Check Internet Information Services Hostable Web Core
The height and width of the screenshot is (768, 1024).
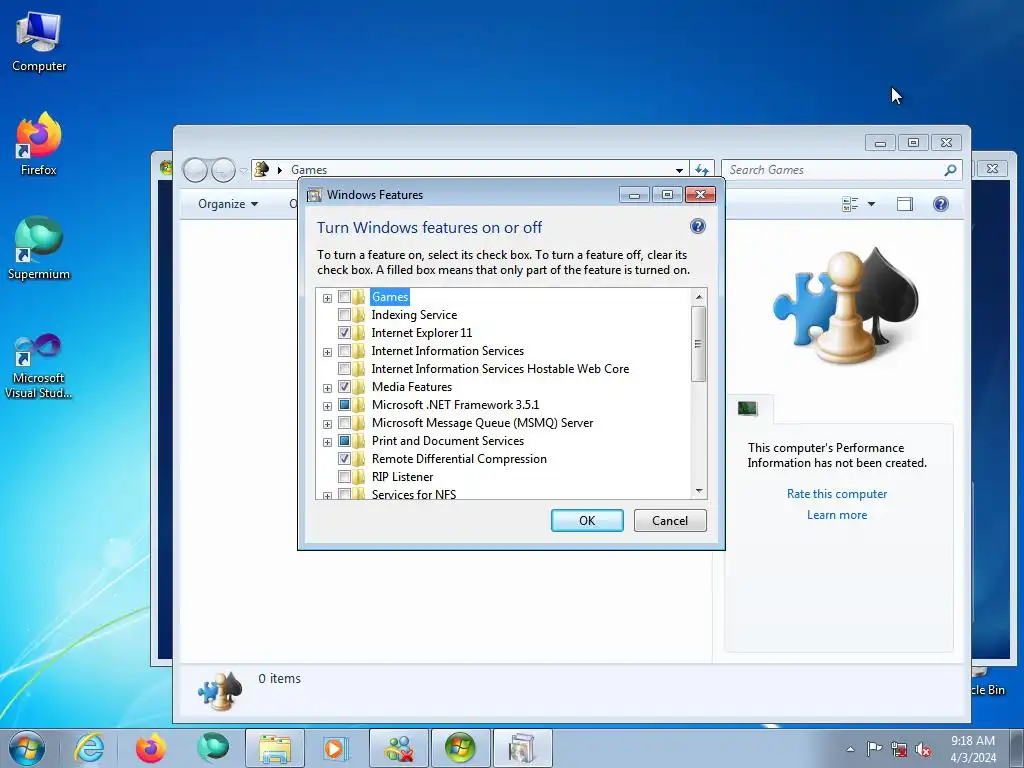[x=344, y=368]
